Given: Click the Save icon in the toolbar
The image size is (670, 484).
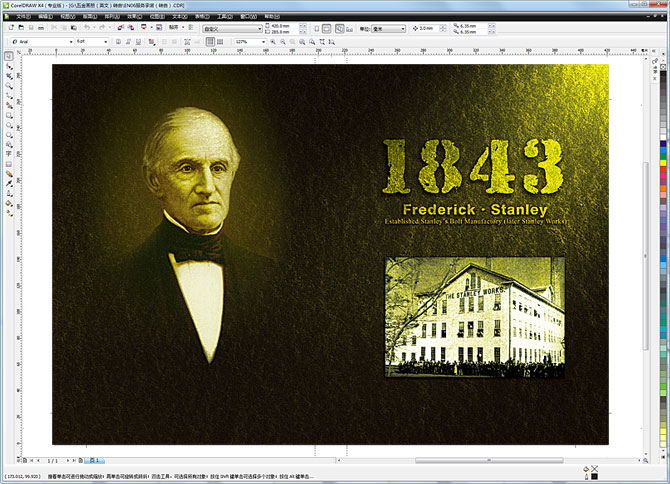Looking at the screenshot, I should [30, 28].
